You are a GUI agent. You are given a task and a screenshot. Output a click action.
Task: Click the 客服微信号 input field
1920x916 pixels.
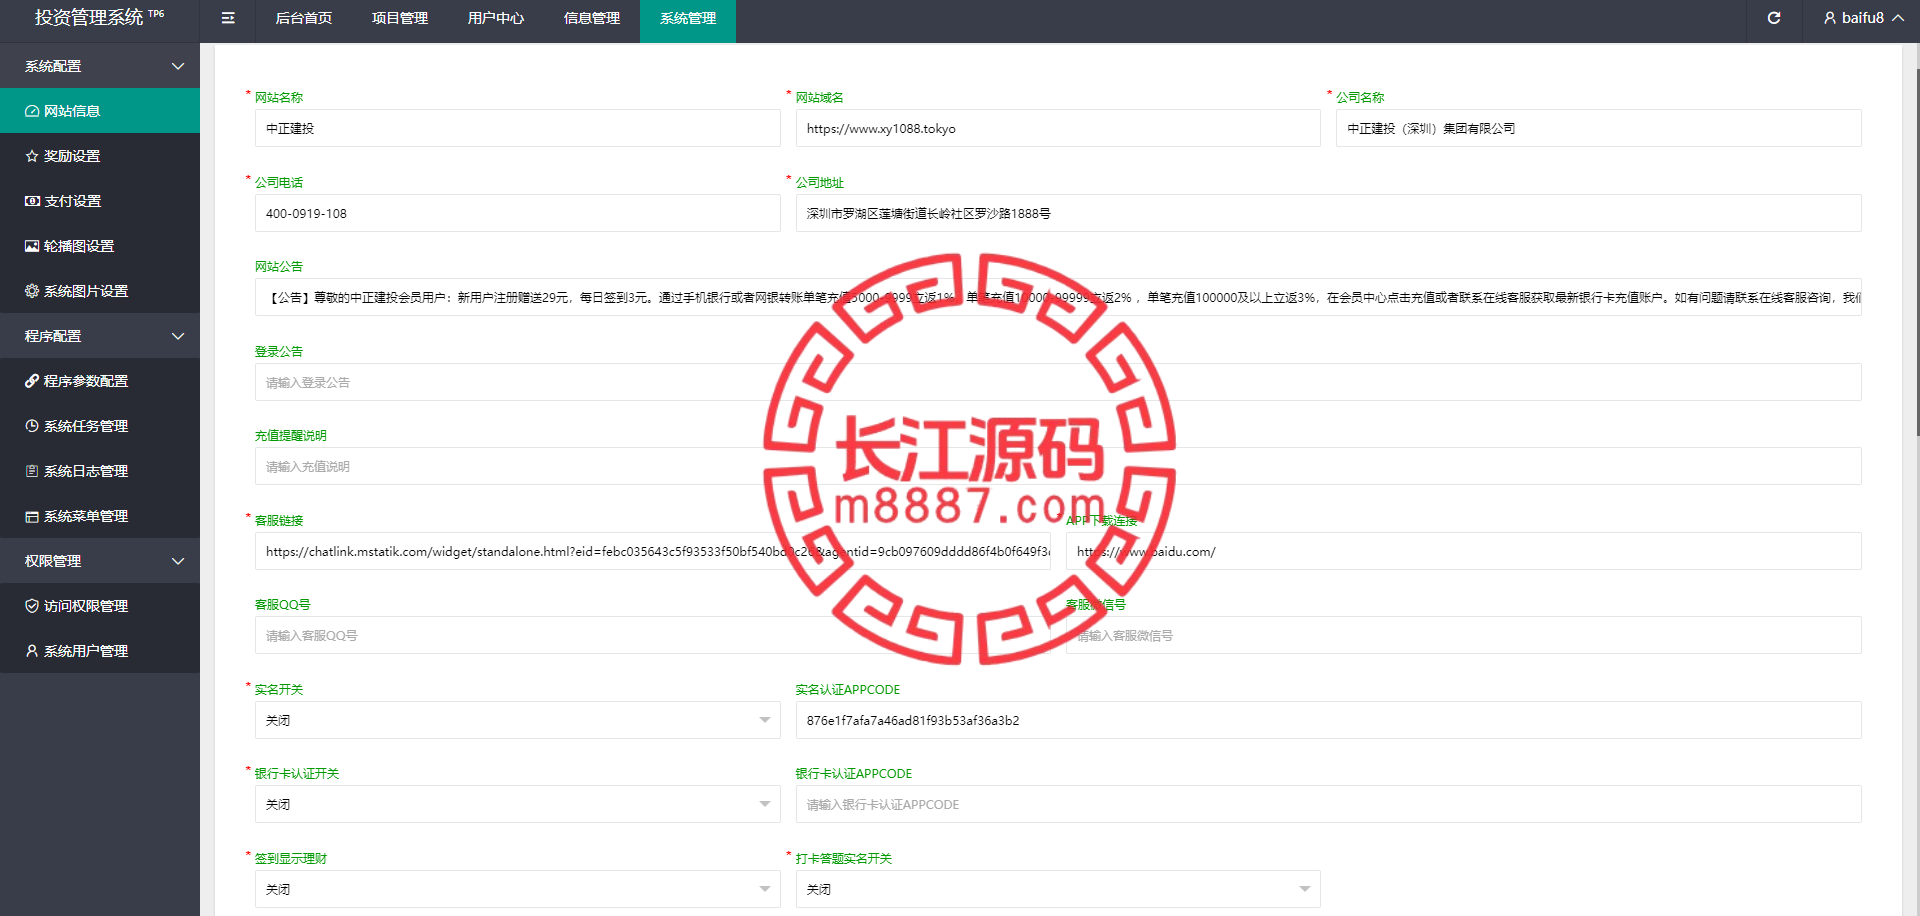[1464, 635]
